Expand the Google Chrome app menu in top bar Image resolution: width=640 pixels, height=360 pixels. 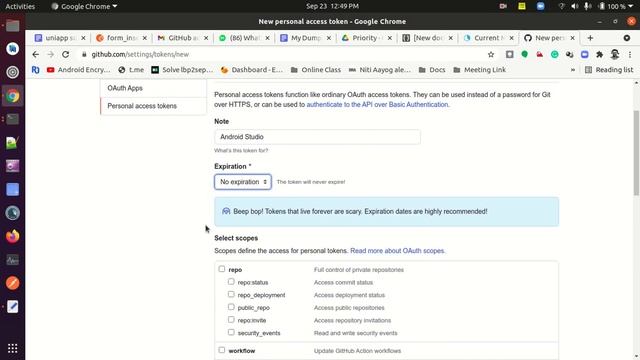pos(84,7)
